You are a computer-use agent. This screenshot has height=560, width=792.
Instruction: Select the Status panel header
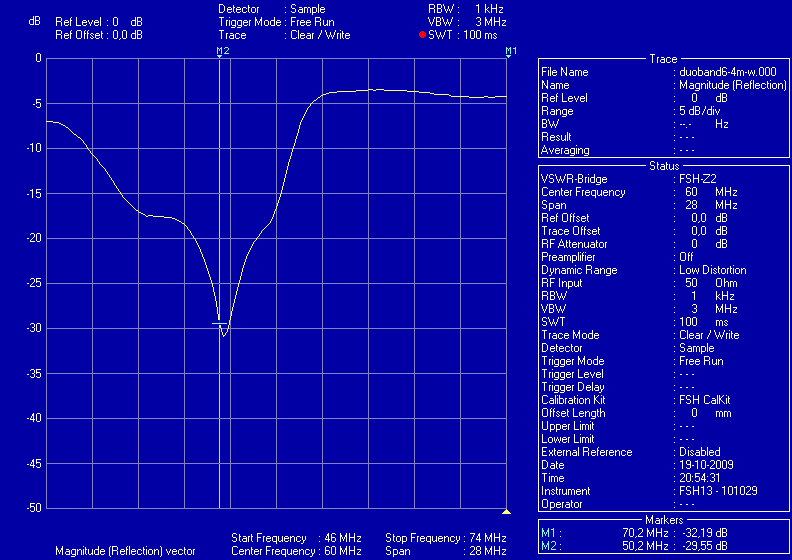click(663, 166)
